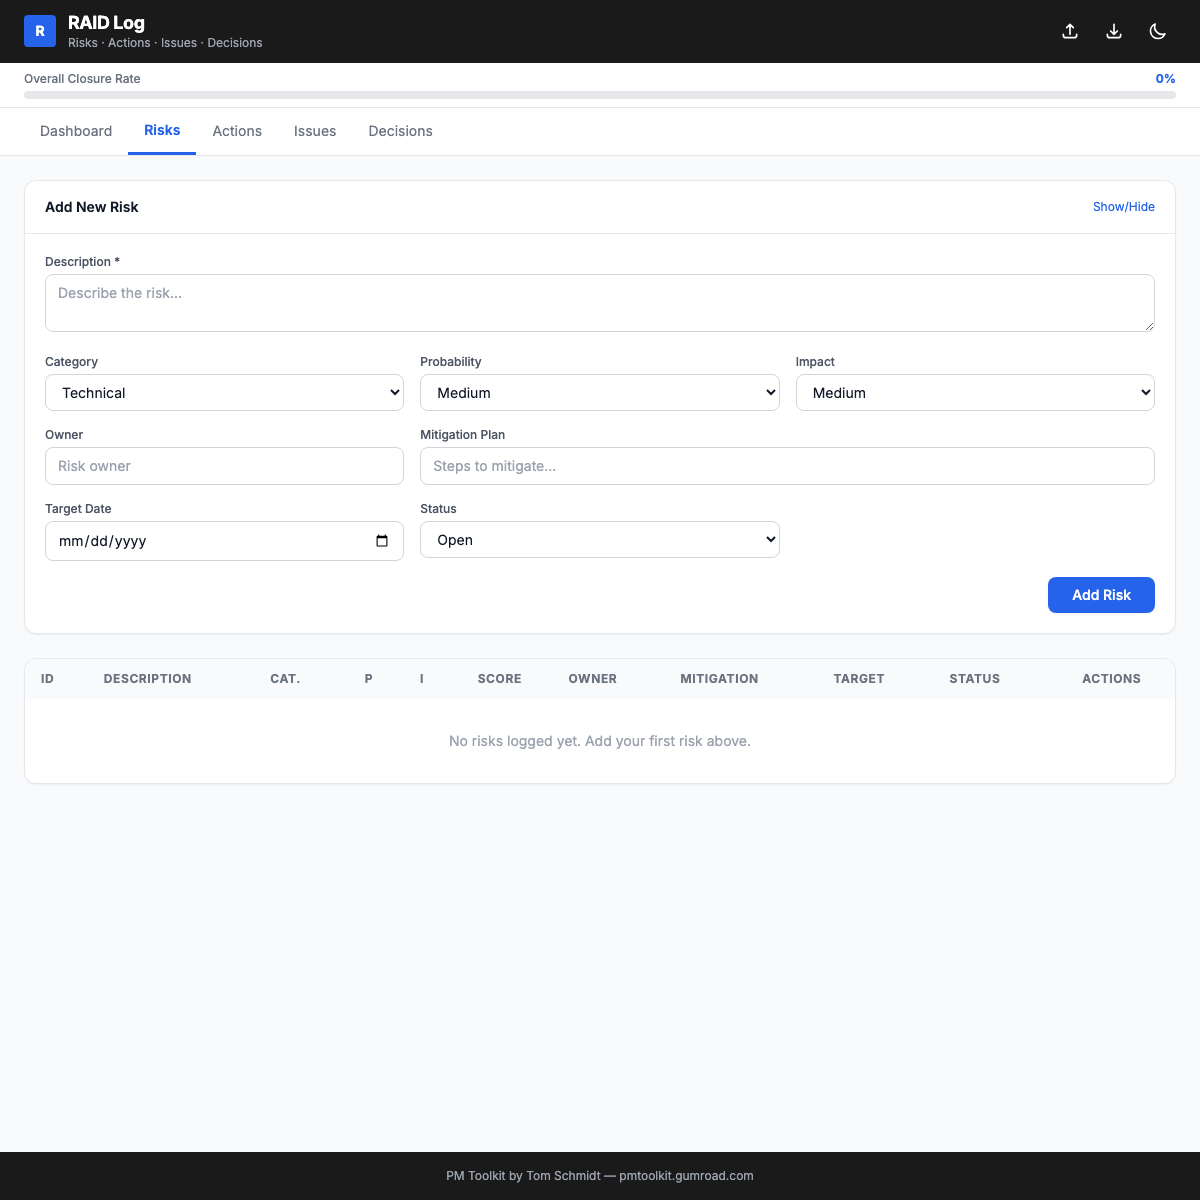This screenshot has height=1200, width=1200.
Task: Expand the Probability dropdown
Action: (599, 393)
